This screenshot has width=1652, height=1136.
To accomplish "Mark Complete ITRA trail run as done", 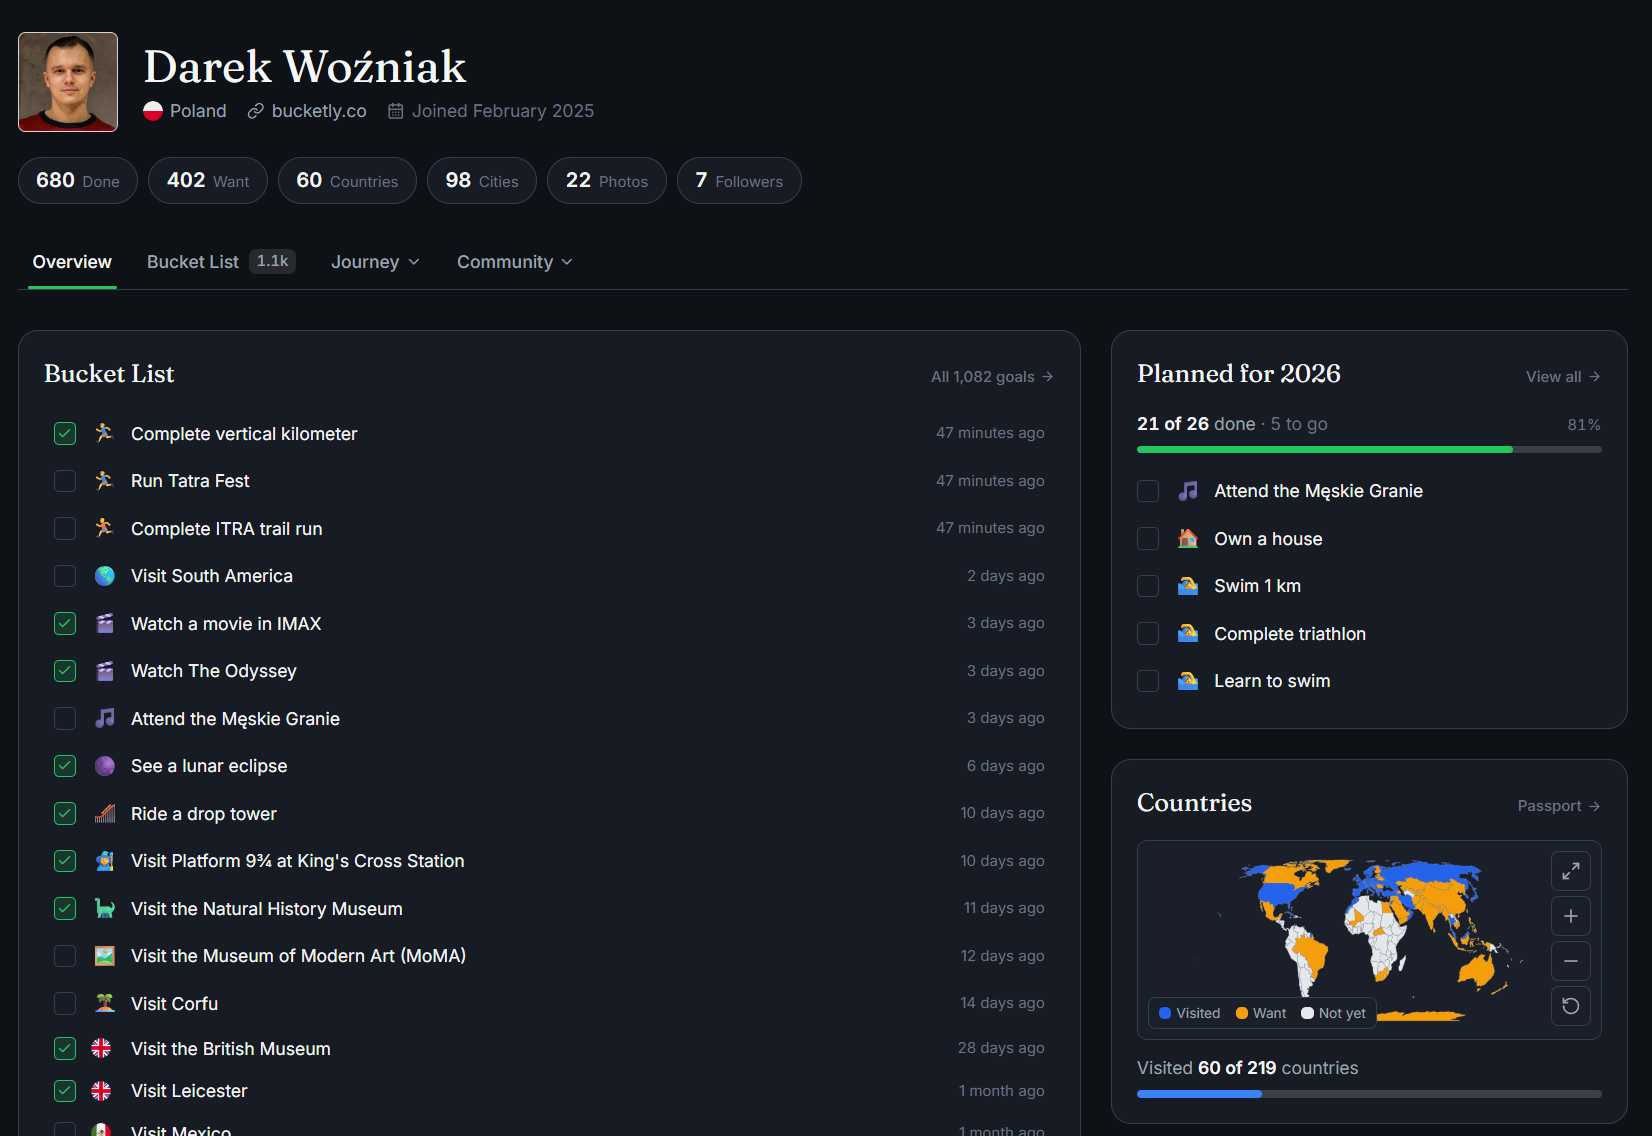I will 65,528.
